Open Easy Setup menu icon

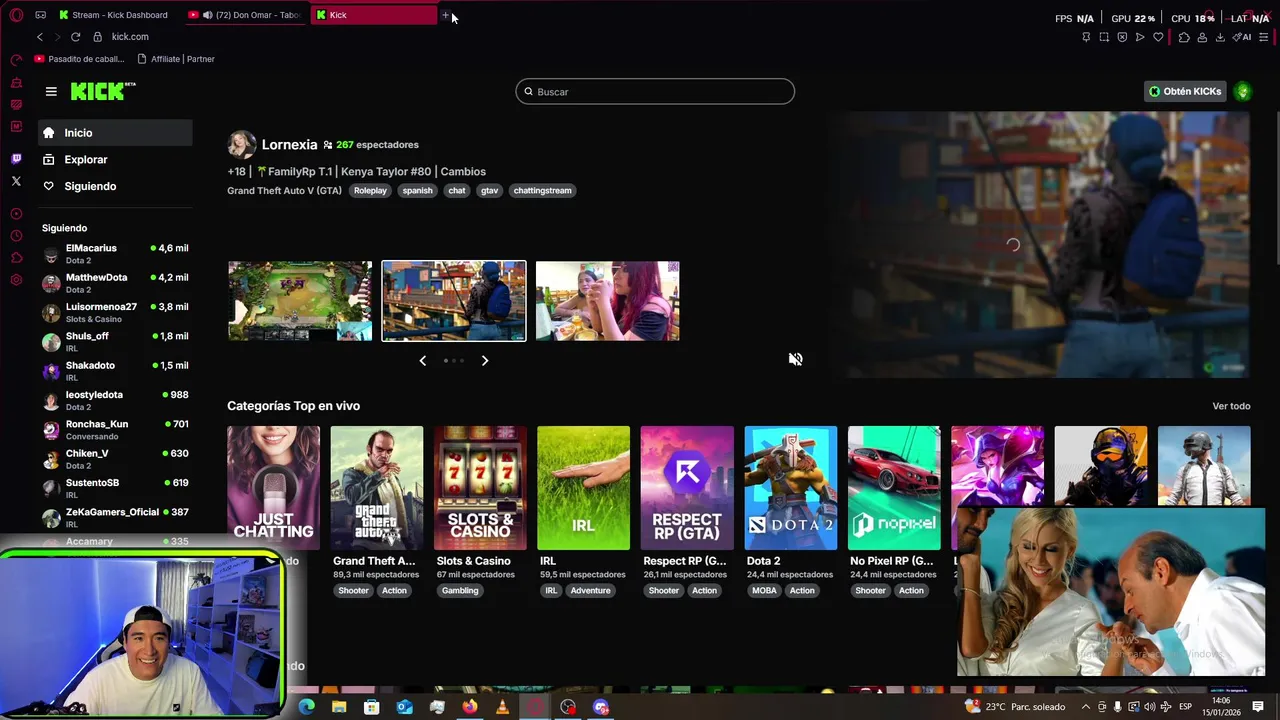pyautogui.click(x=1265, y=37)
